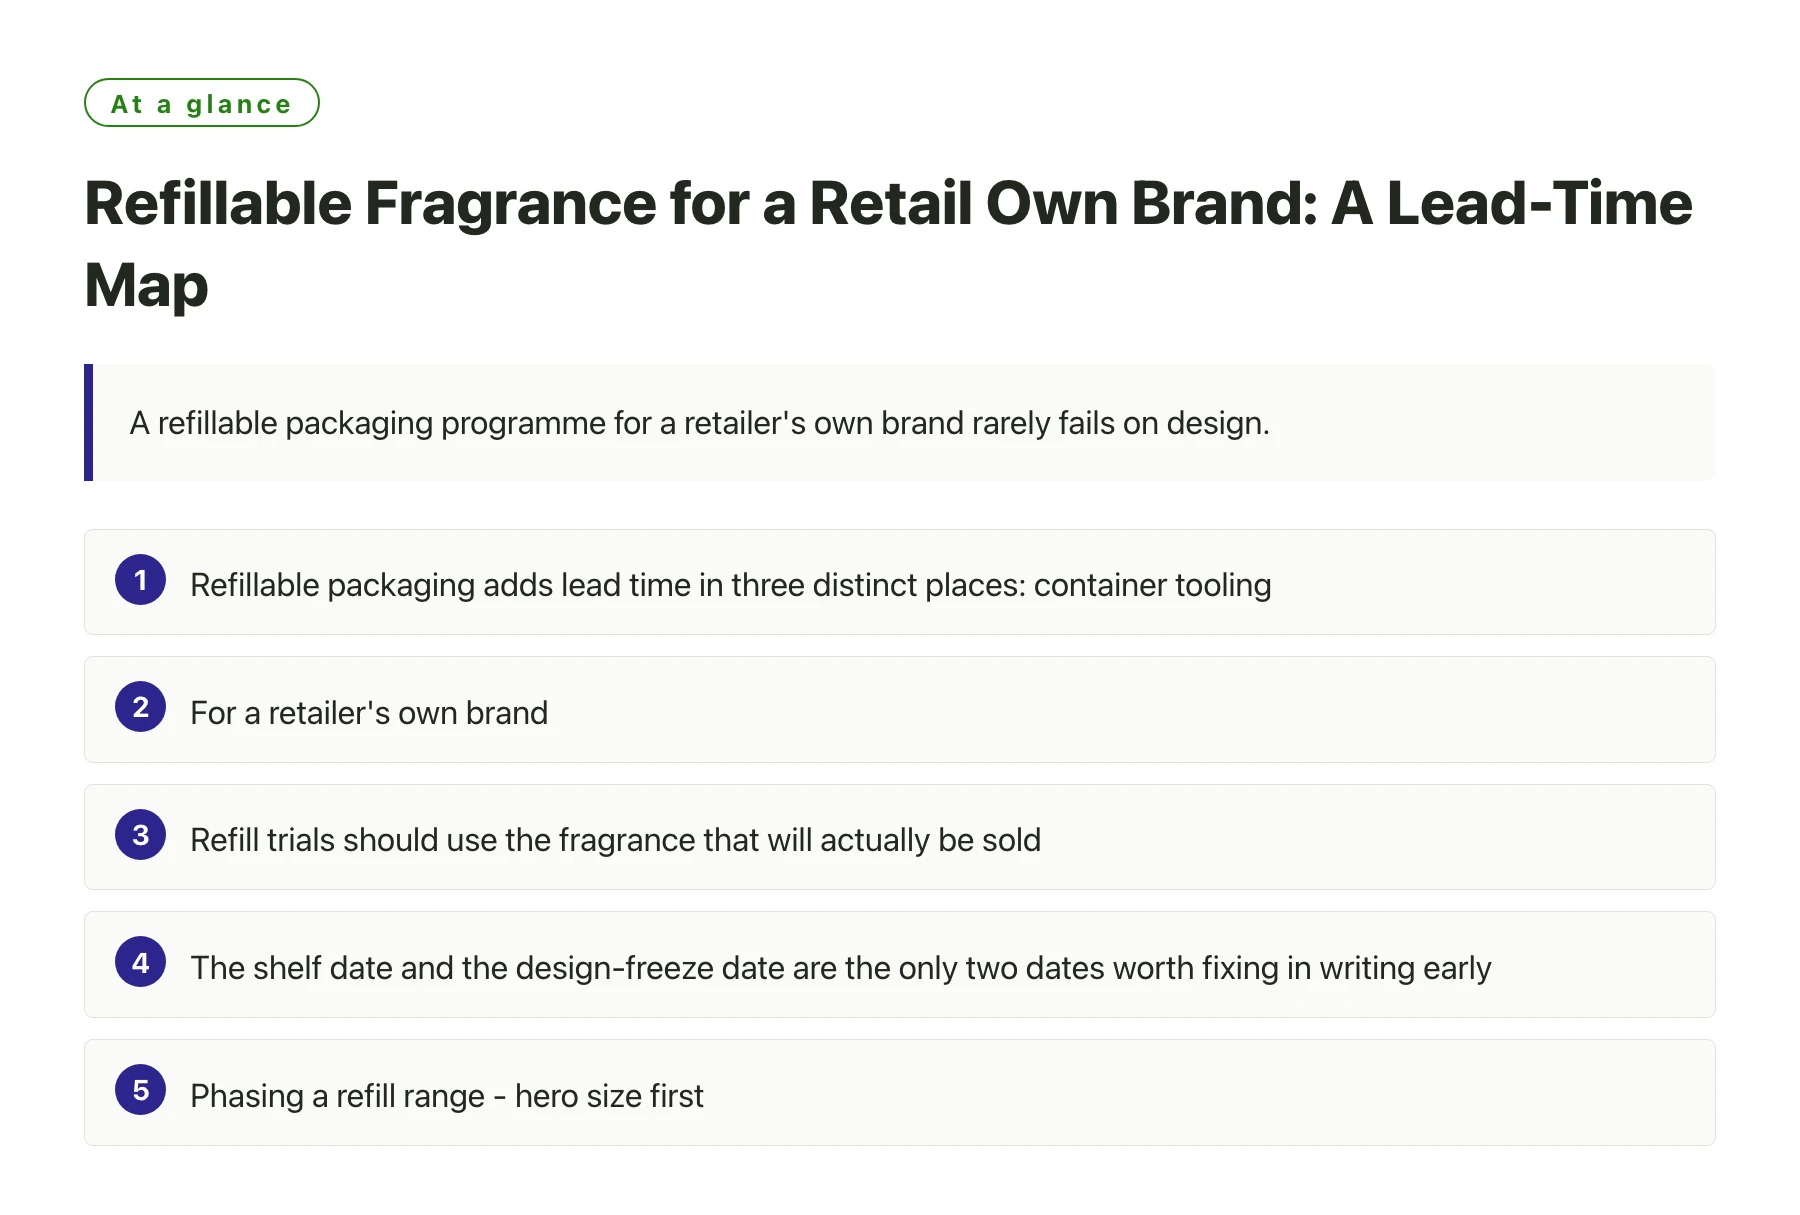1800x1215 pixels.
Task: Click the intro quote about refillable packaging programme
Action: pos(700,423)
